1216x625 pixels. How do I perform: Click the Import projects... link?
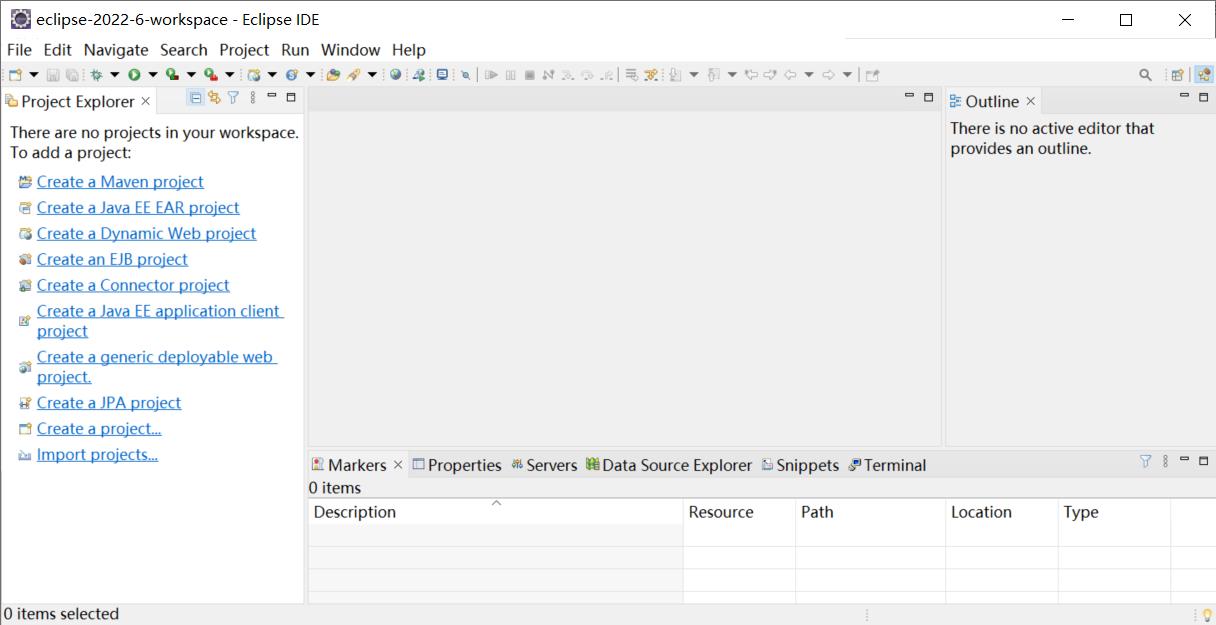[x=97, y=454]
